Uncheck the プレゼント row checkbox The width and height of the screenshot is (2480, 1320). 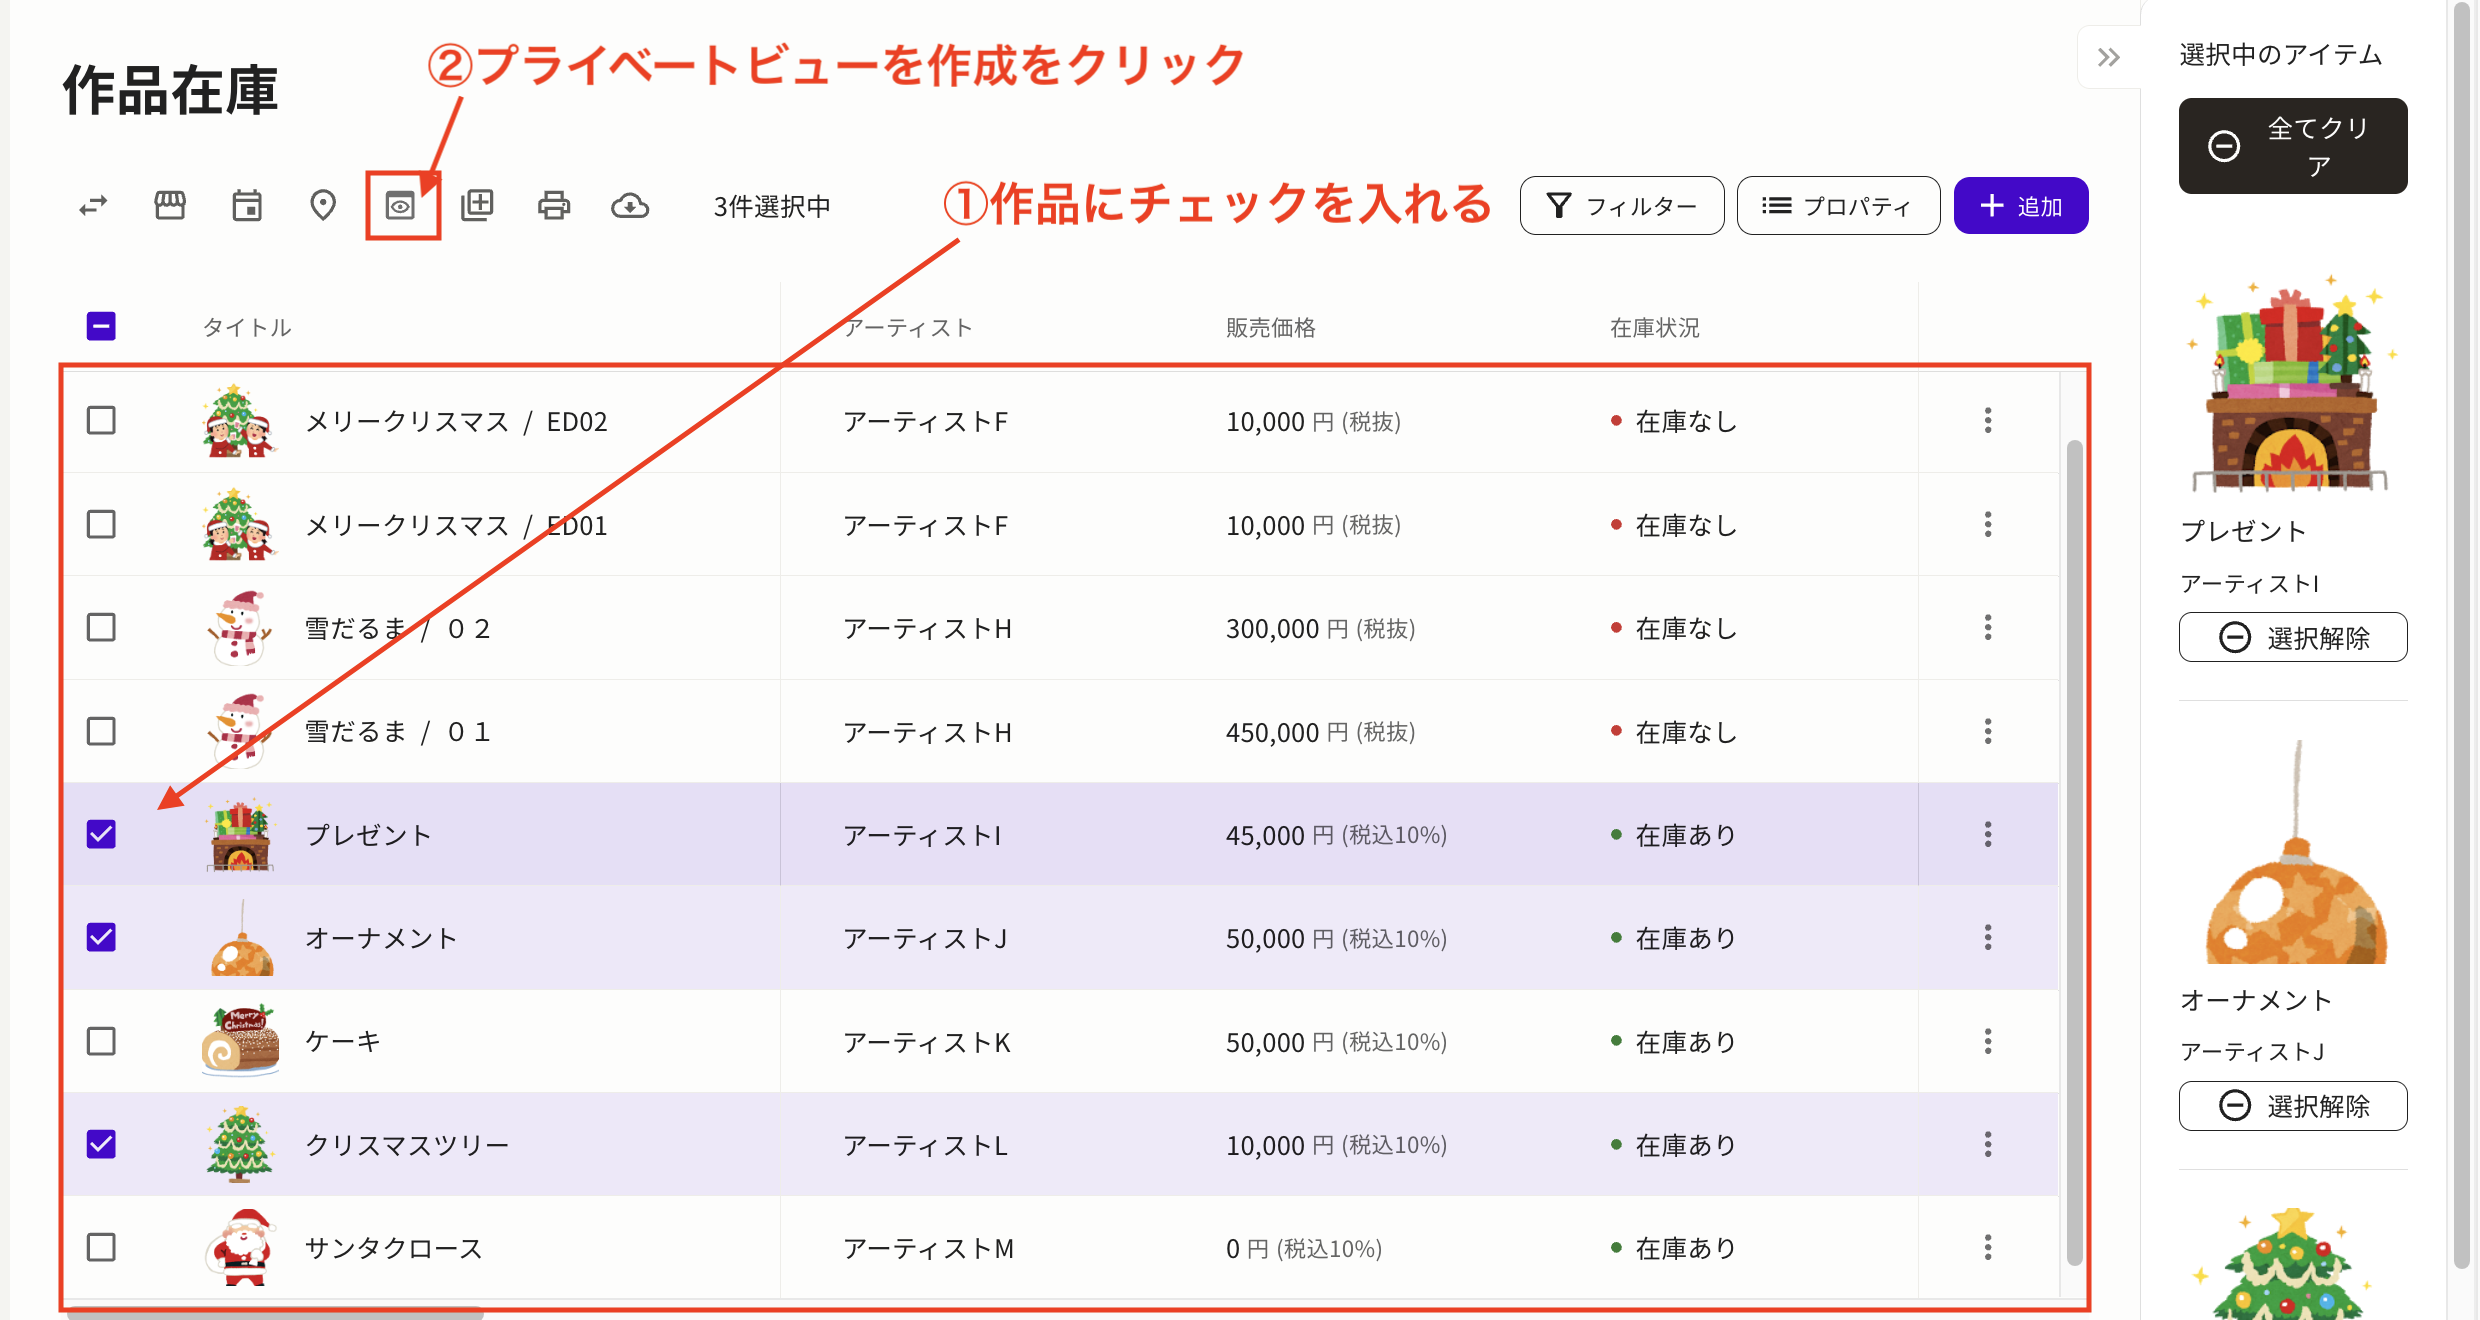pyautogui.click(x=101, y=834)
